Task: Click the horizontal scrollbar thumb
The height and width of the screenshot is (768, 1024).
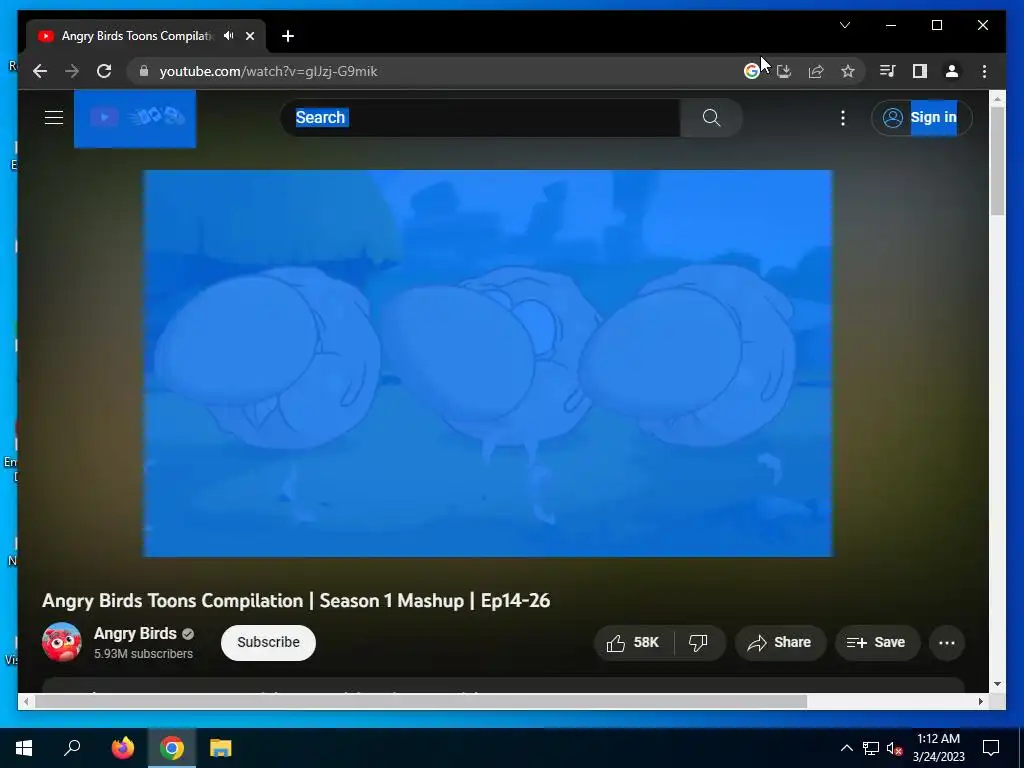Action: [x=421, y=701]
